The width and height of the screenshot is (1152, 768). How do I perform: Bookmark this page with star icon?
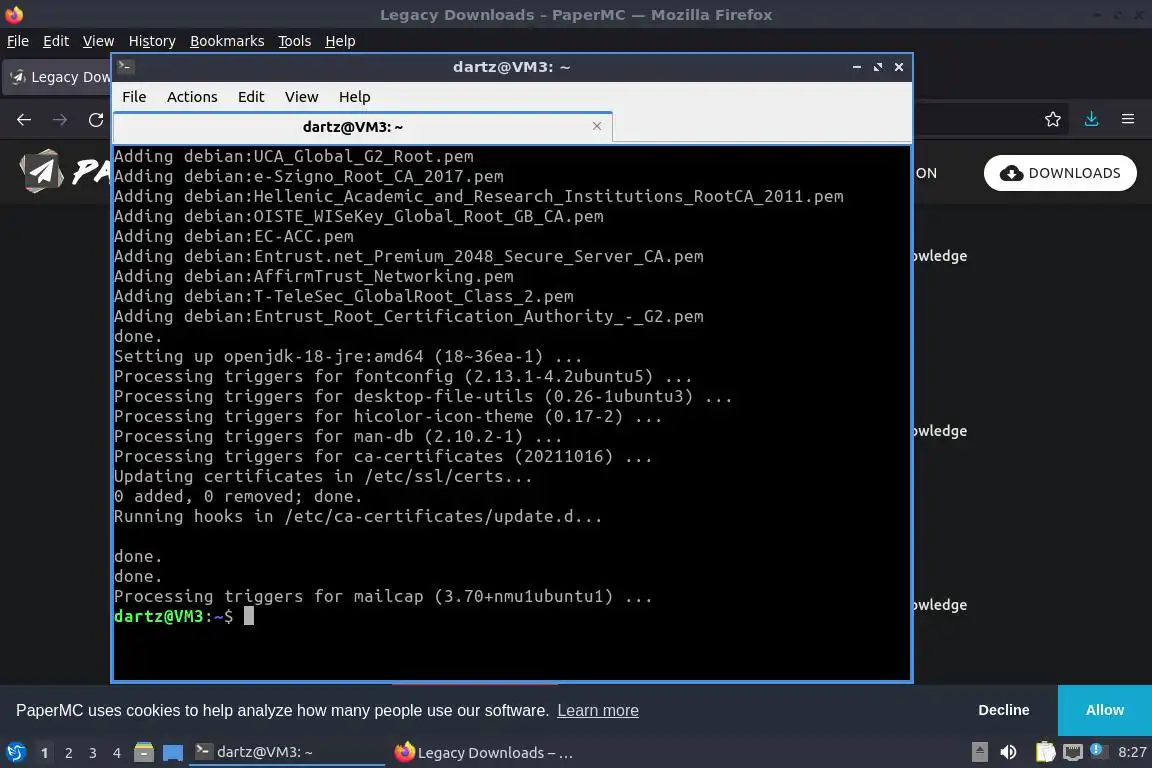pyautogui.click(x=1053, y=119)
